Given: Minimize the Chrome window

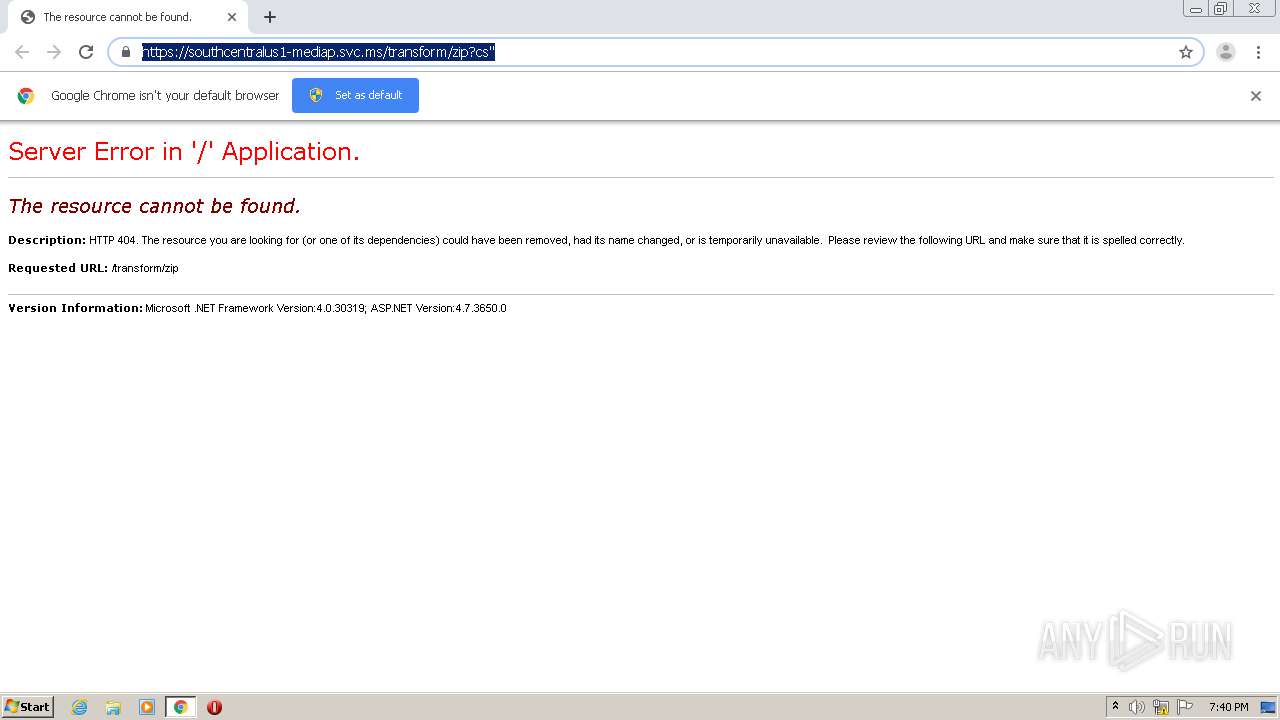Looking at the screenshot, I should (1196, 9).
